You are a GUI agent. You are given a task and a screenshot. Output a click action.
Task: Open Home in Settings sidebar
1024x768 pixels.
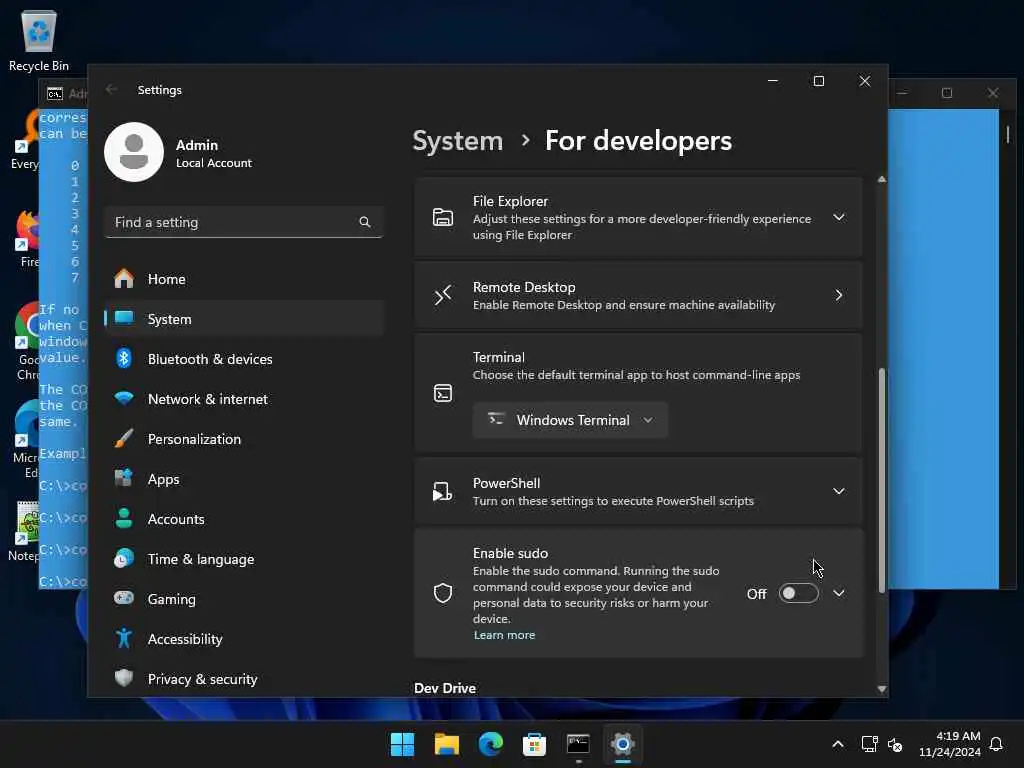(244, 279)
